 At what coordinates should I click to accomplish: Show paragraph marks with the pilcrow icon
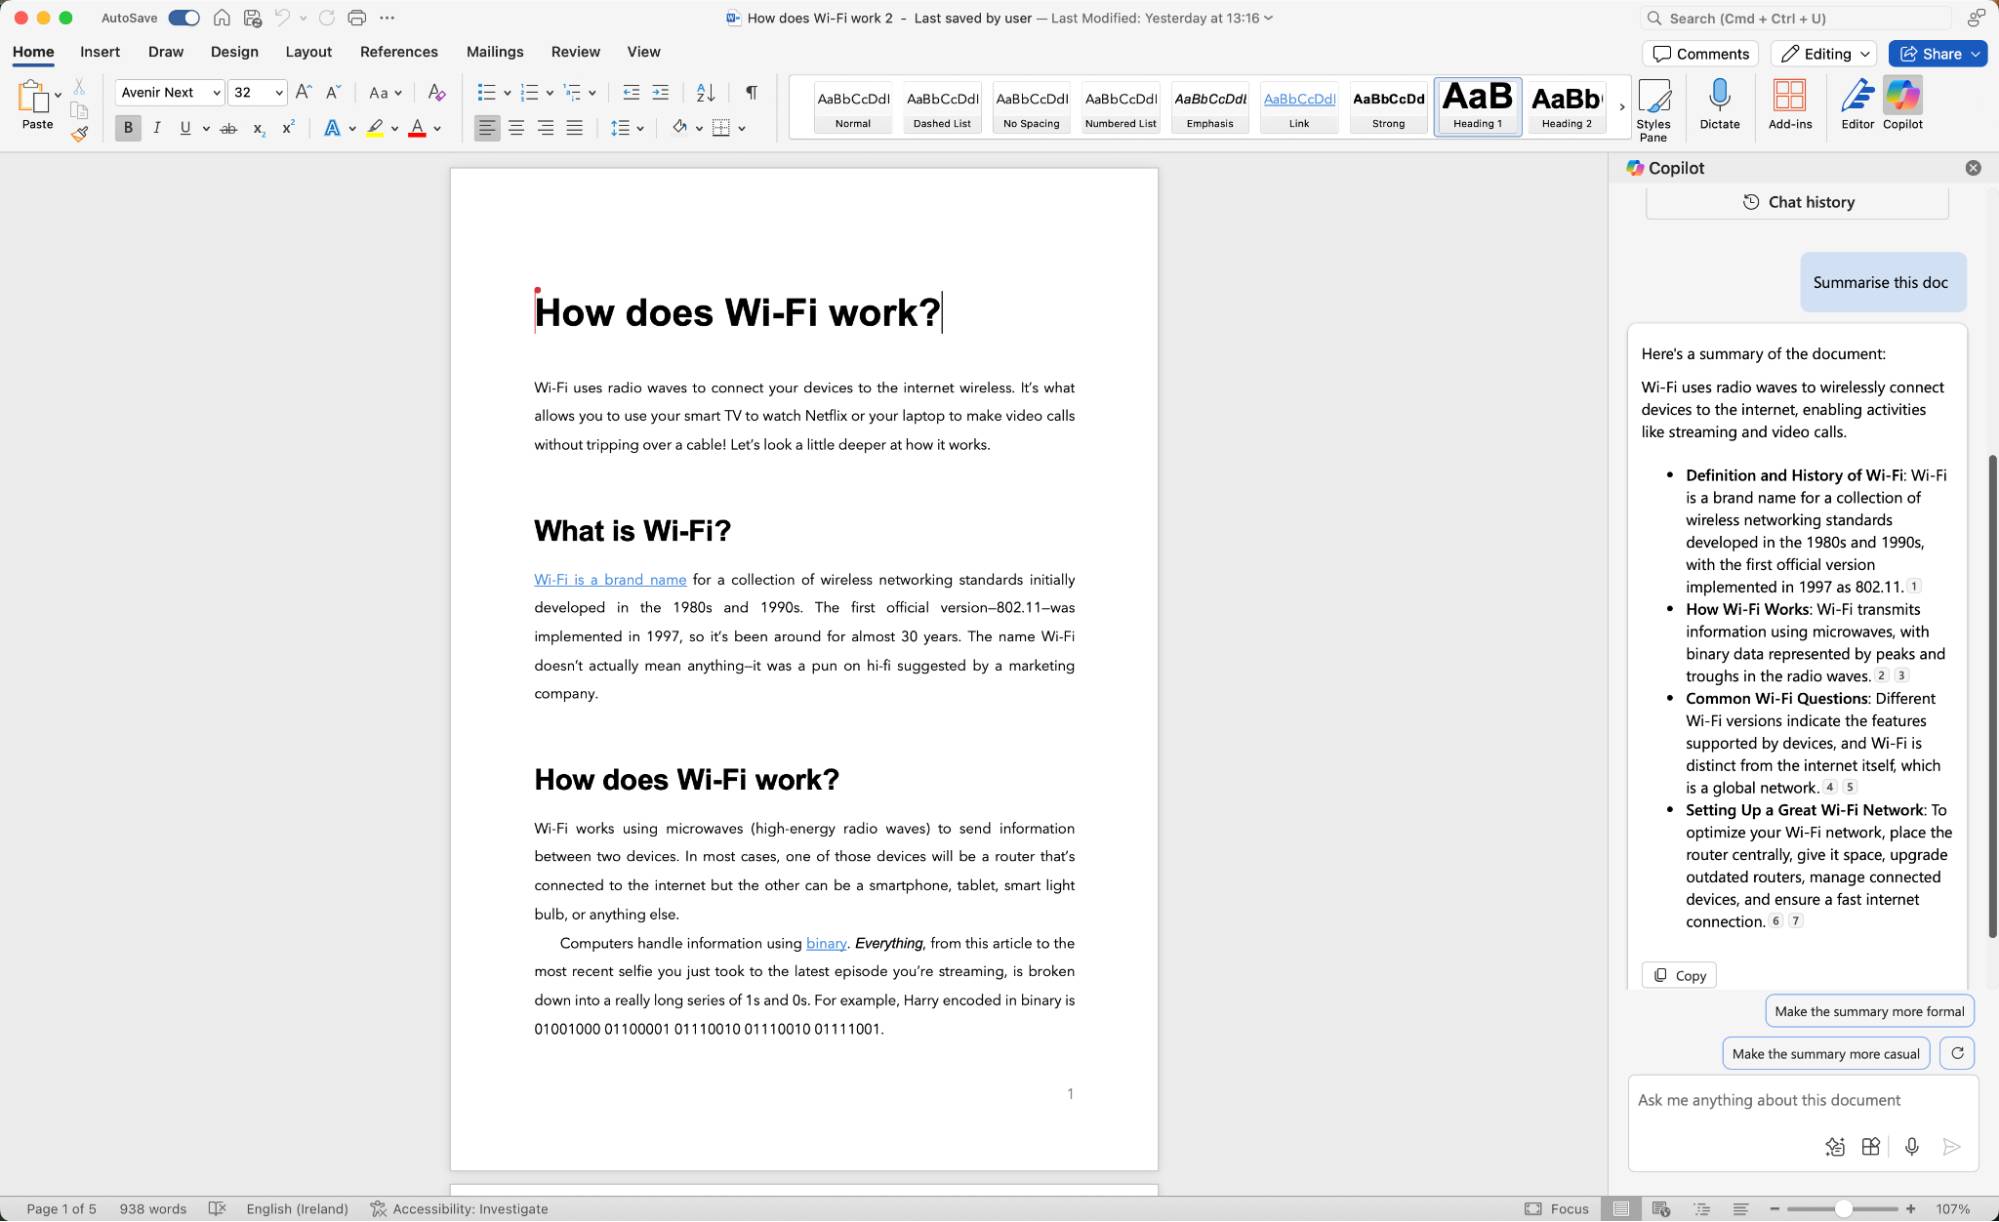[x=751, y=92]
